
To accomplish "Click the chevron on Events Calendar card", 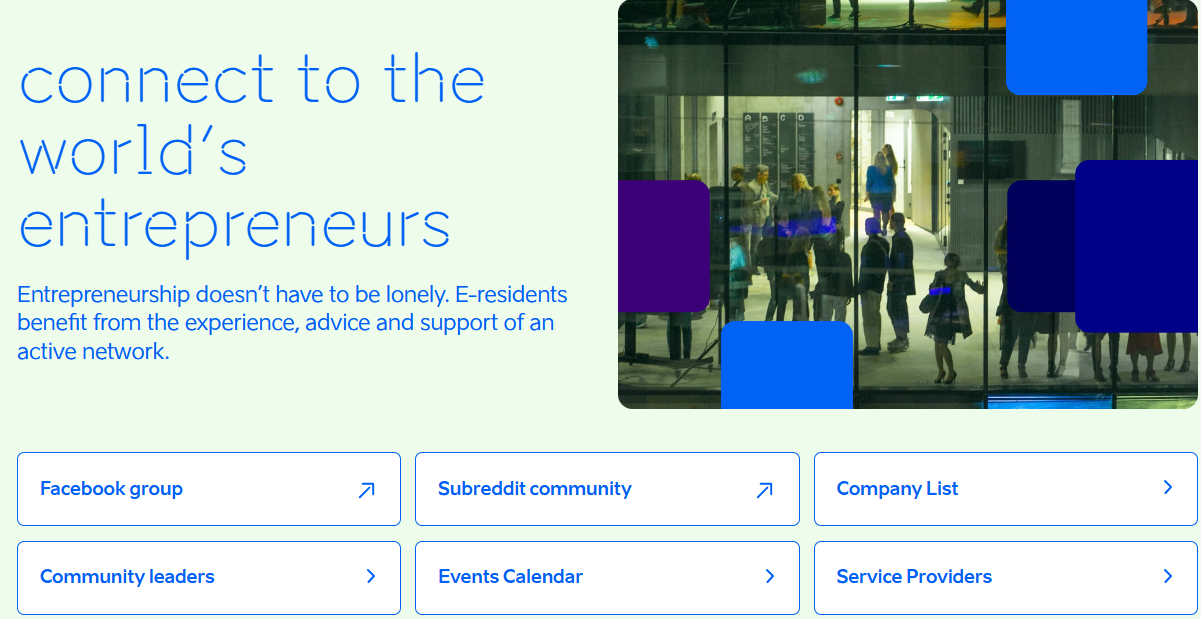I will point(770,576).
